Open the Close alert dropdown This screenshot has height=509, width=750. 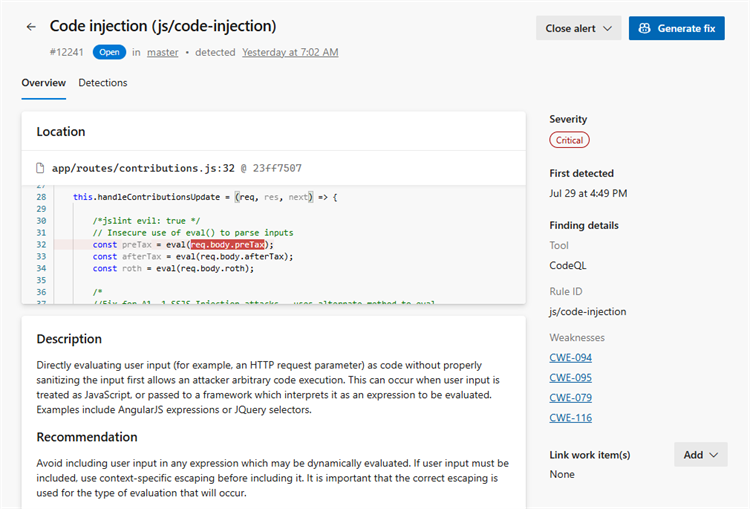pos(578,28)
